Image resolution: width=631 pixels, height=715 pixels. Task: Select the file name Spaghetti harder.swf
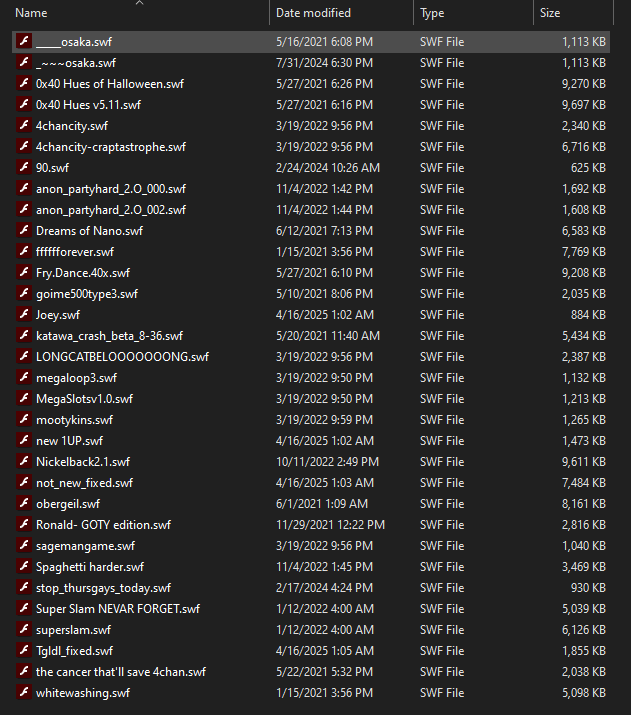(90, 567)
